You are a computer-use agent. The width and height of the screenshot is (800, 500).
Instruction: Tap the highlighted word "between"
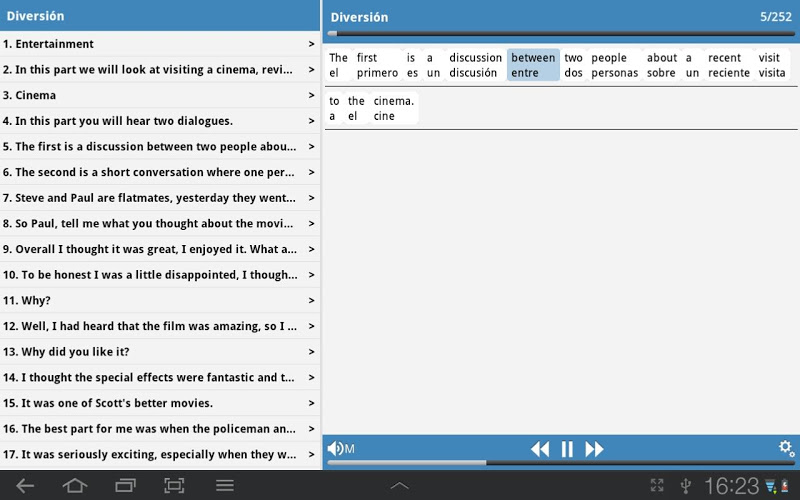click(x=533, y=65)
